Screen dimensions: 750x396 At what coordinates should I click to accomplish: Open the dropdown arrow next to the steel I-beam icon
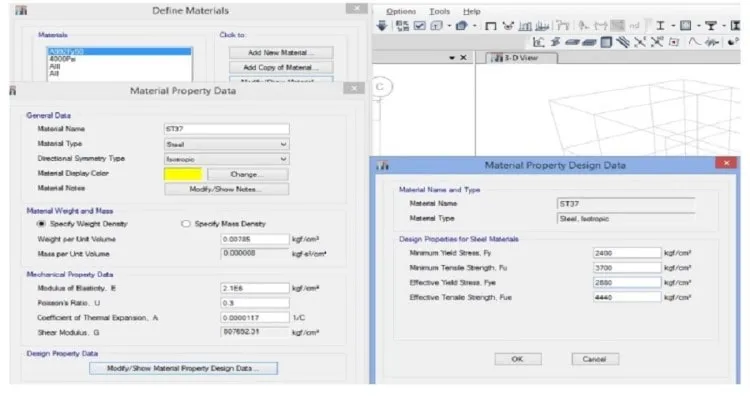coord(673,26)
